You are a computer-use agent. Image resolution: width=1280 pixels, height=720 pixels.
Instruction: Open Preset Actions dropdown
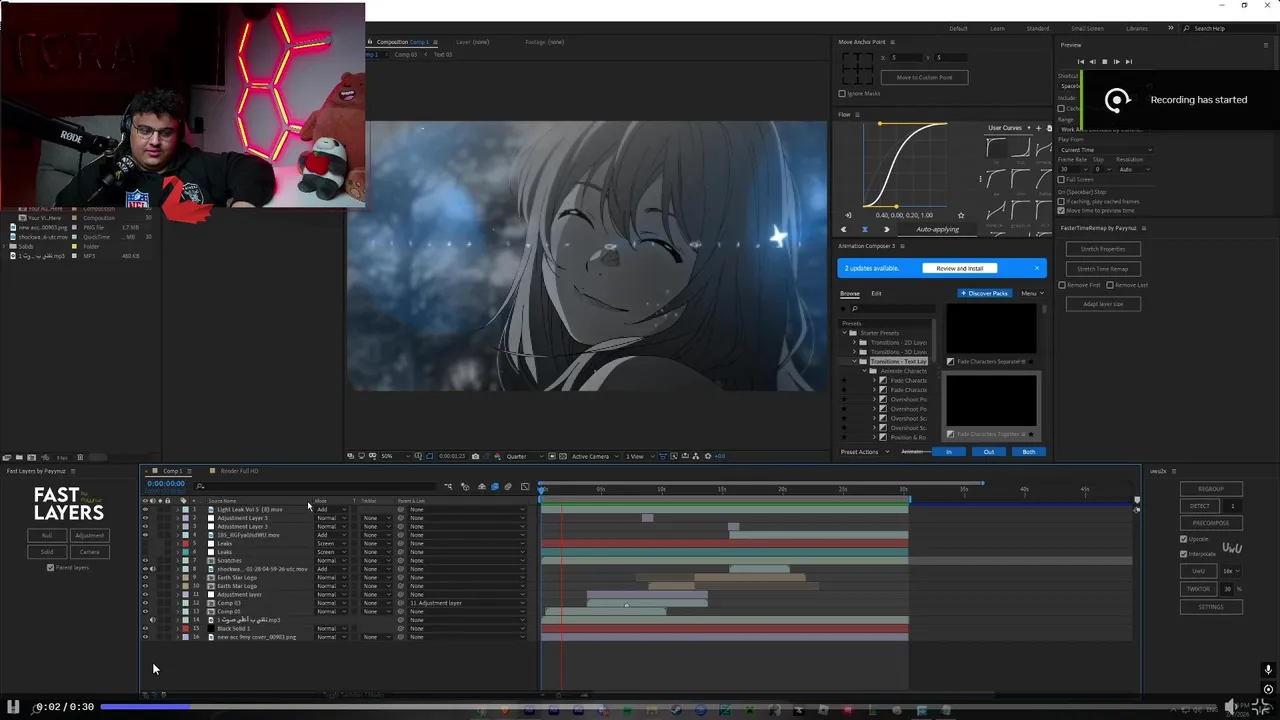coord(863,452)
